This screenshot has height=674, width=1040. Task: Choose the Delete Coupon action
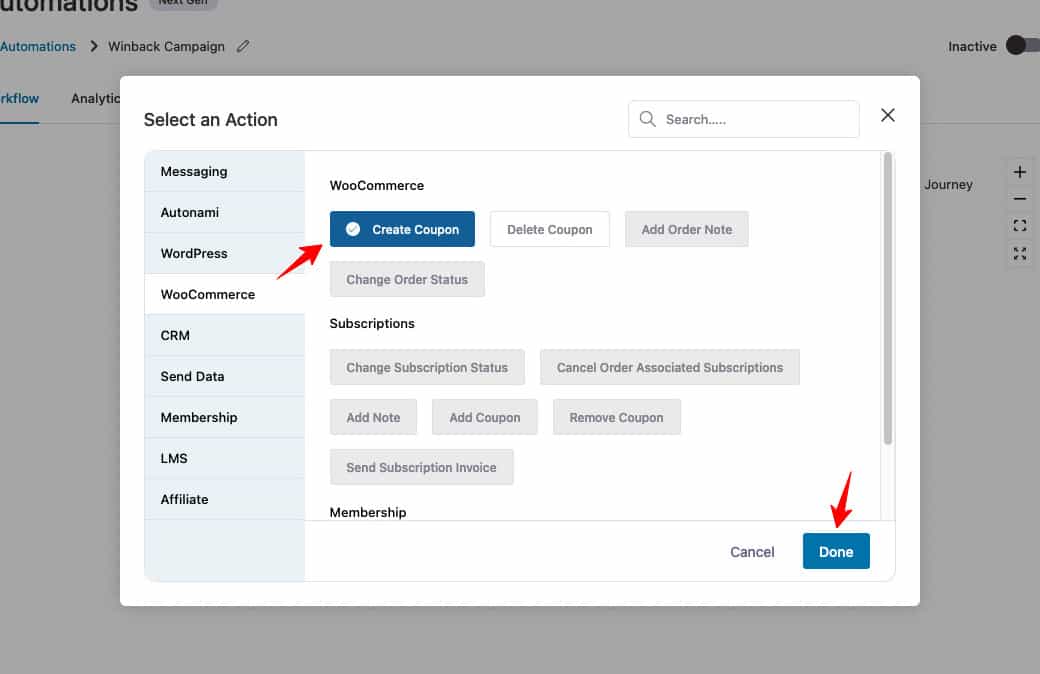tap(549, 228)
